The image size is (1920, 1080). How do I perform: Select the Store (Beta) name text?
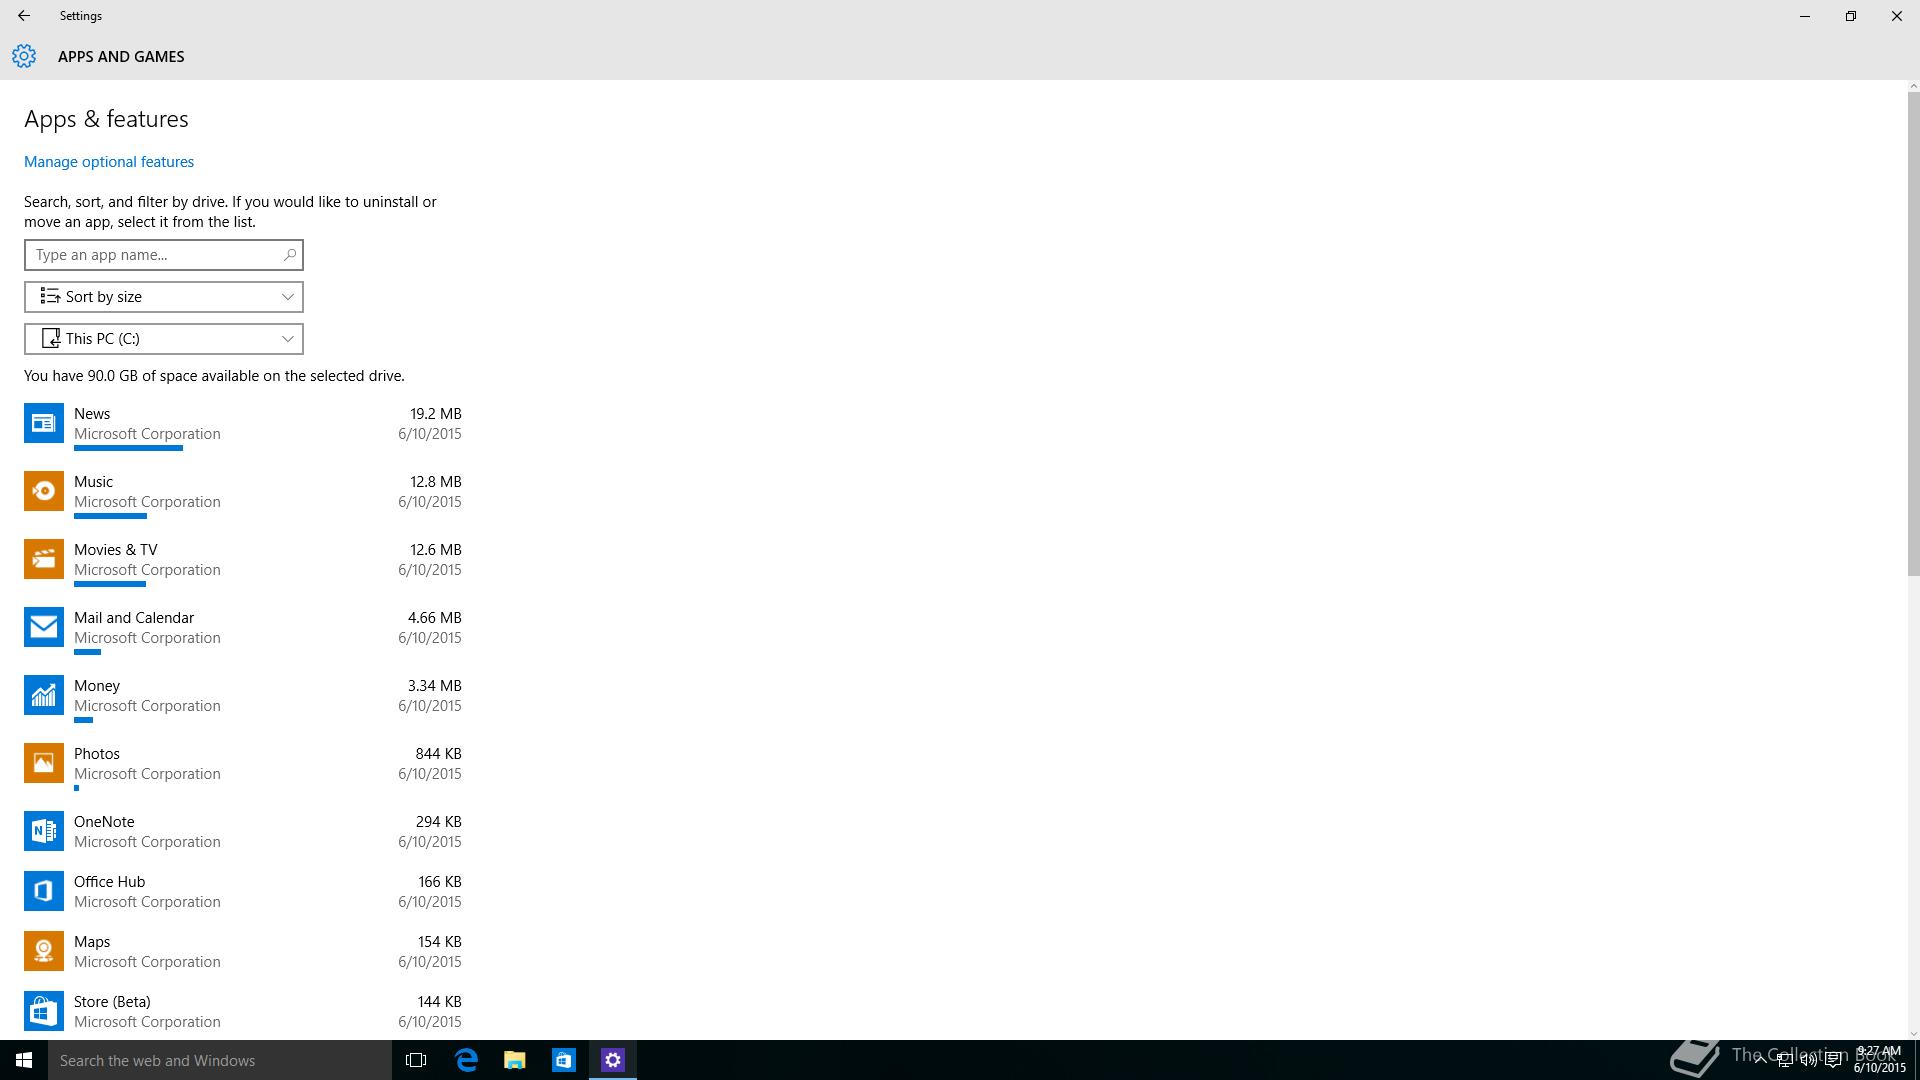click(x=112, y=1002)
